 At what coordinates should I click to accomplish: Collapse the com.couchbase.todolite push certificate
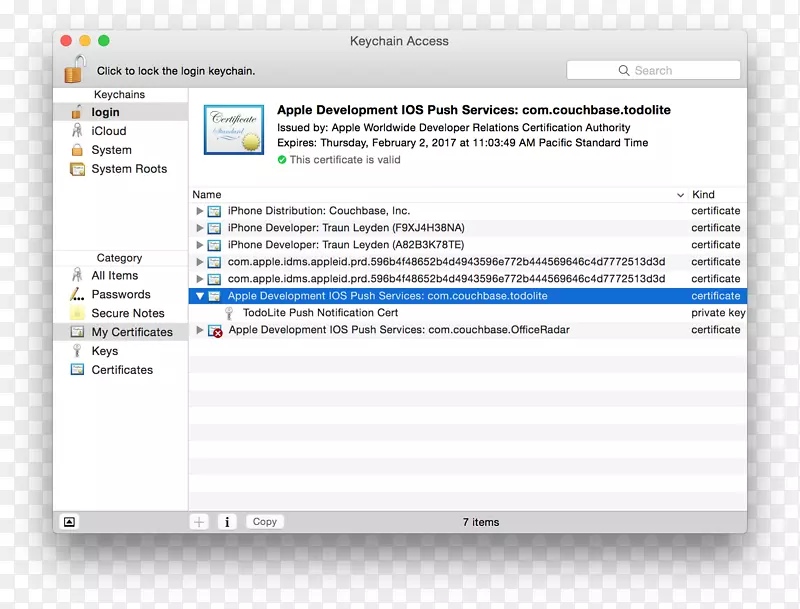coord(200,296)
